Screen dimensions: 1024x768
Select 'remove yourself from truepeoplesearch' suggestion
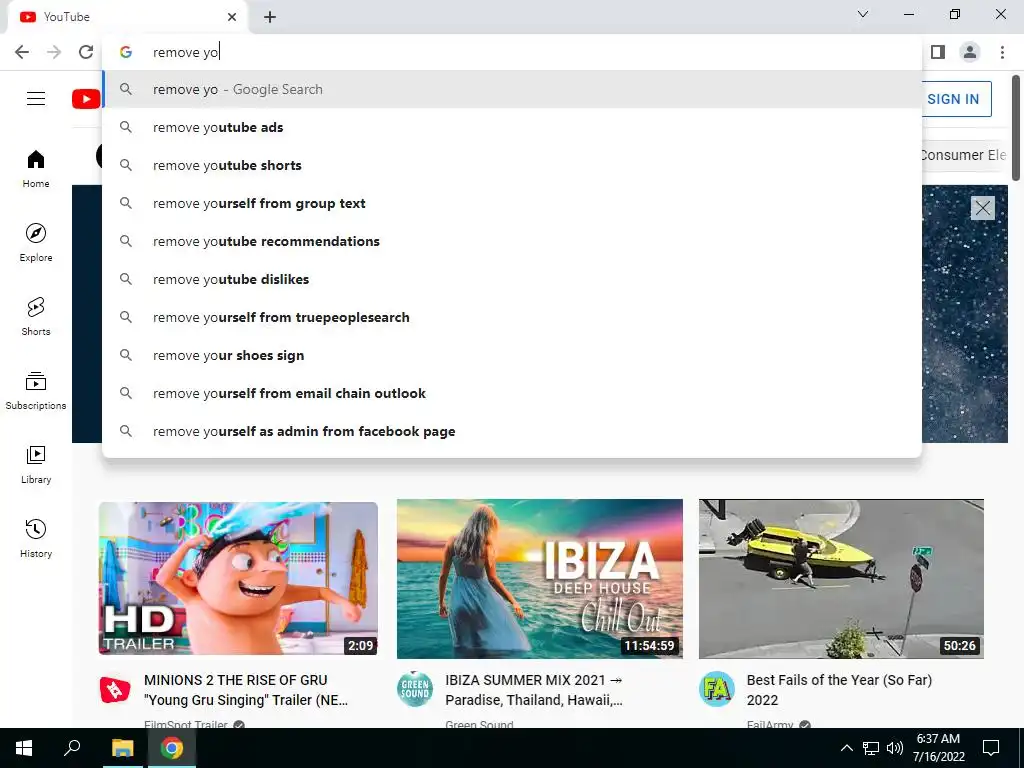click(x=512, y=317)
